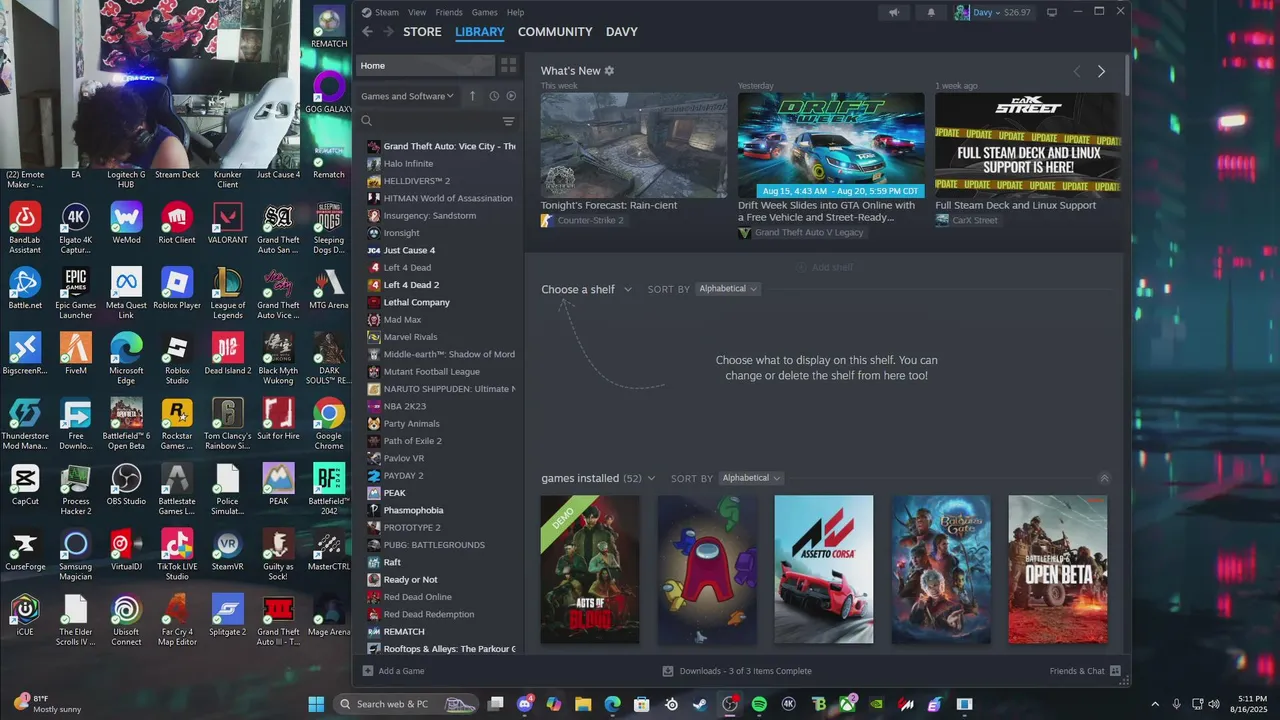Select Marvel Rivals in library list
The height and width of the screenshot is (720, 1280).
pyautogui.click(x=440, y=337)
